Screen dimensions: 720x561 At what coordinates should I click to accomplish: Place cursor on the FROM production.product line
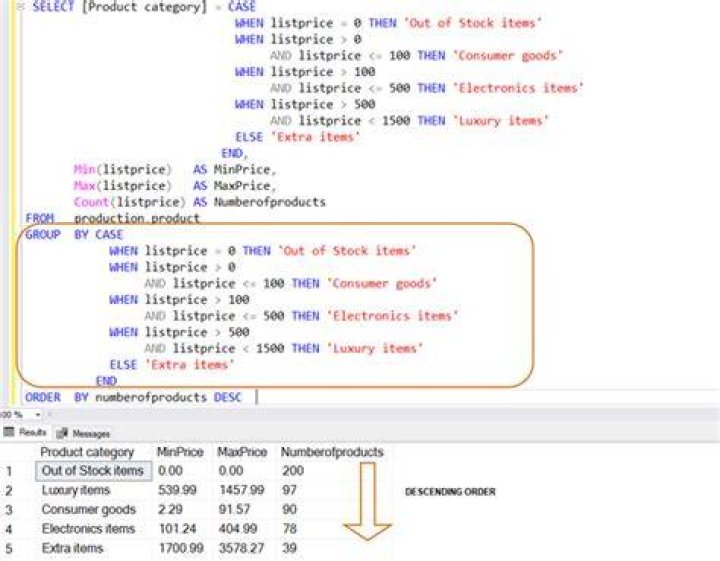pos(113,219)
